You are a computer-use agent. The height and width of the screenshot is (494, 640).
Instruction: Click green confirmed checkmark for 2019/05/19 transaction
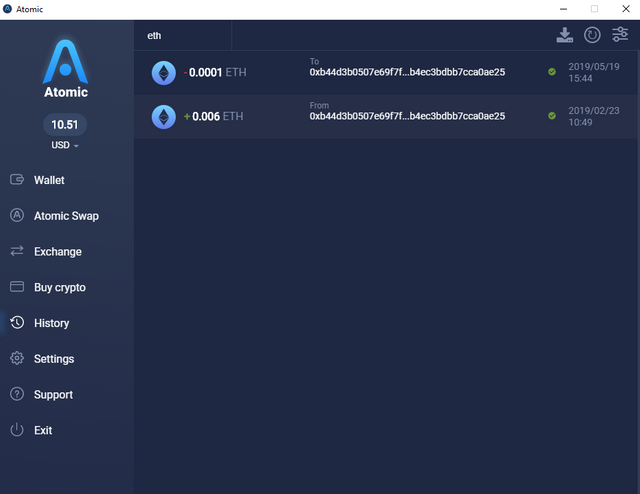tap(552, 72)
